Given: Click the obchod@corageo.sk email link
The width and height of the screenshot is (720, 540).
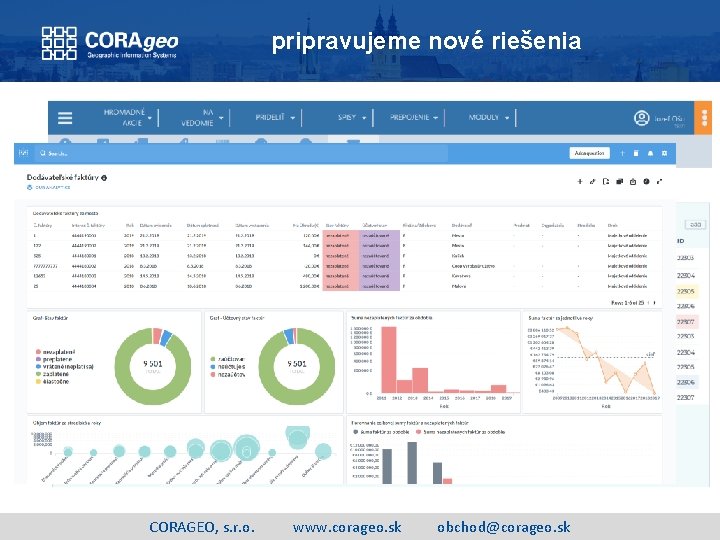Looking at the screenshot, I should 504,527.
